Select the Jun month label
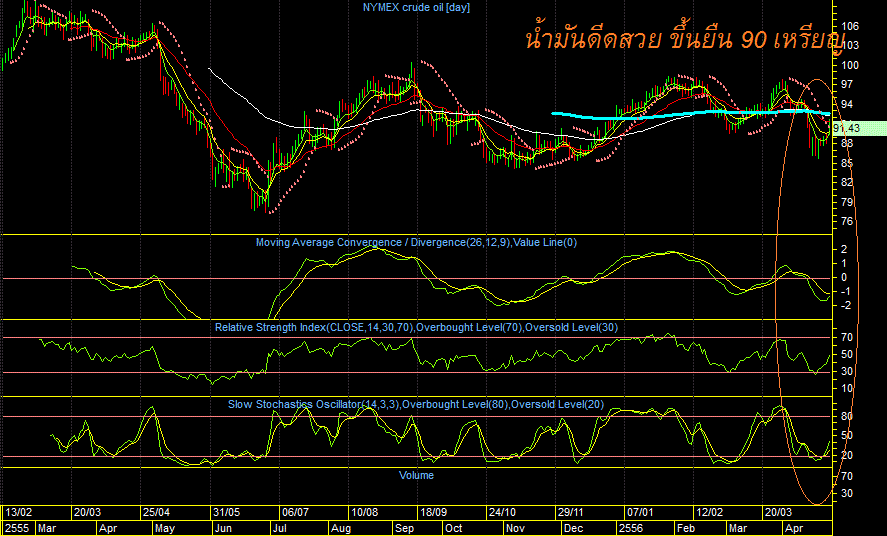The image size is (887, 536). click(223, 528)
